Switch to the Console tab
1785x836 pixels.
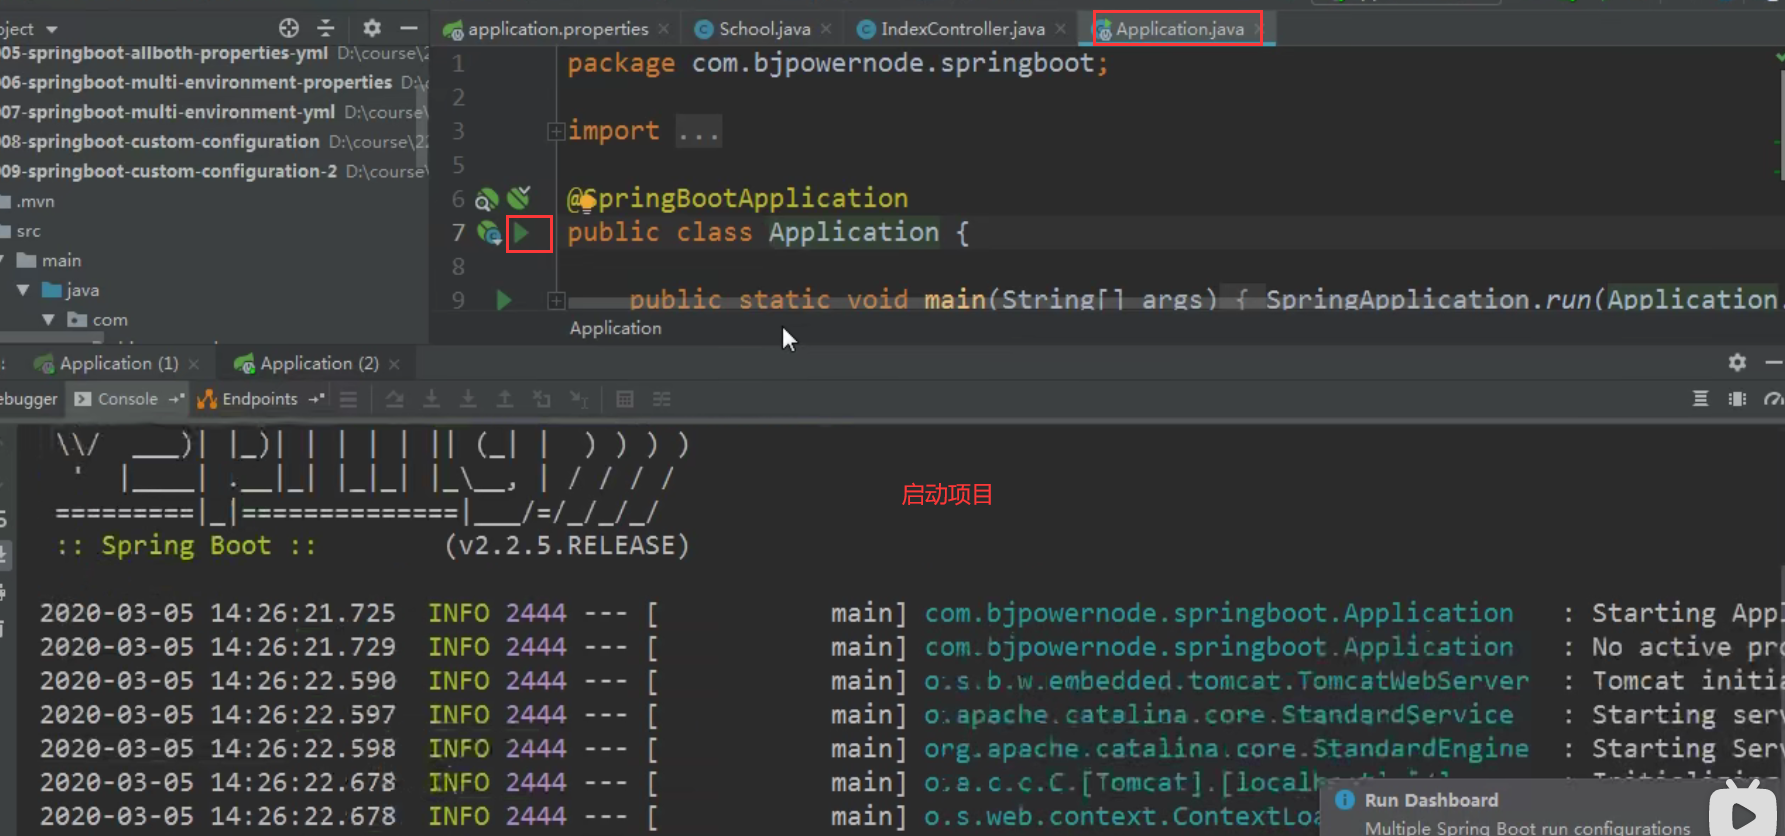(127, 399)
